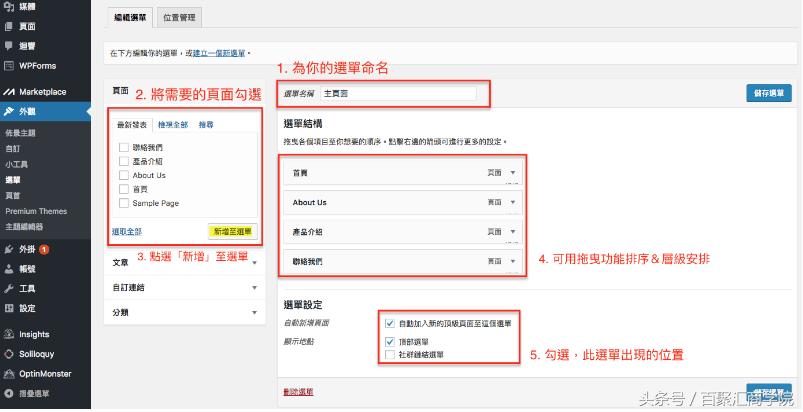The width and height of the screenshot is (803, 412).
Task: Click the 新增至選單 add to menu button
Action: (x=233, y=231)
